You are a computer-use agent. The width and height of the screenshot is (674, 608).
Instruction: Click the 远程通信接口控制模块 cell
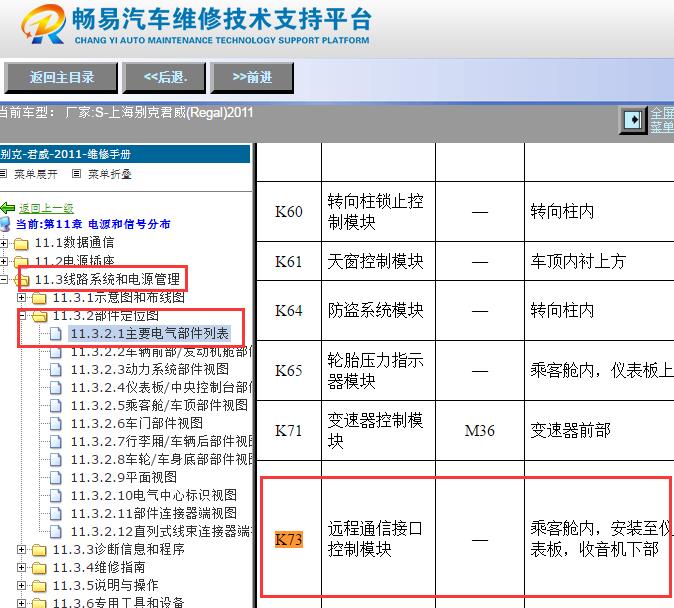tap(378, 538)
